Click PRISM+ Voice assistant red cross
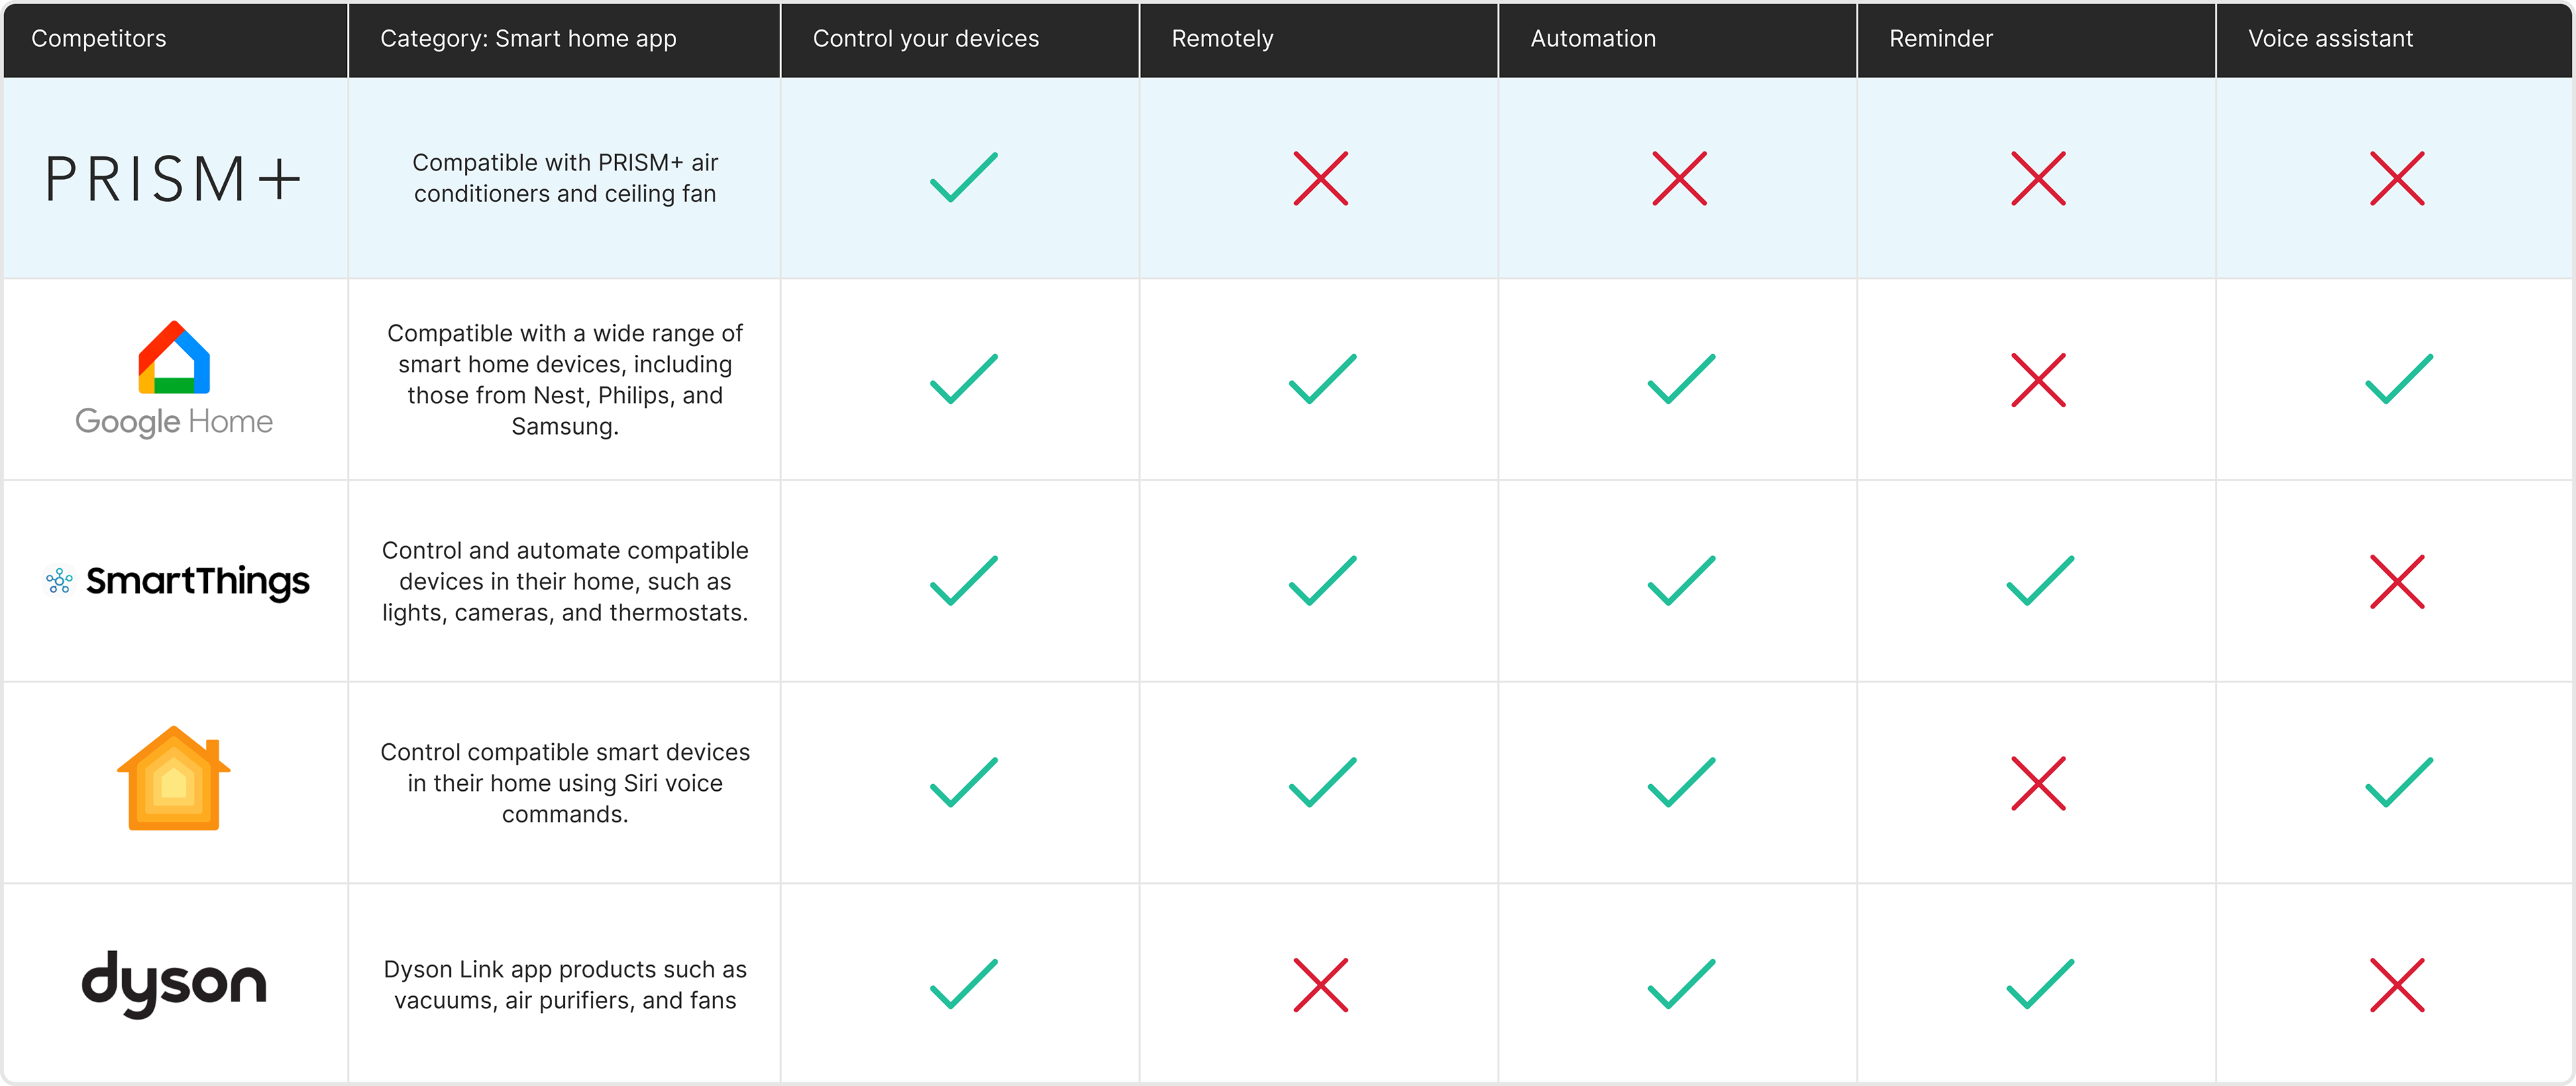 2397,178
